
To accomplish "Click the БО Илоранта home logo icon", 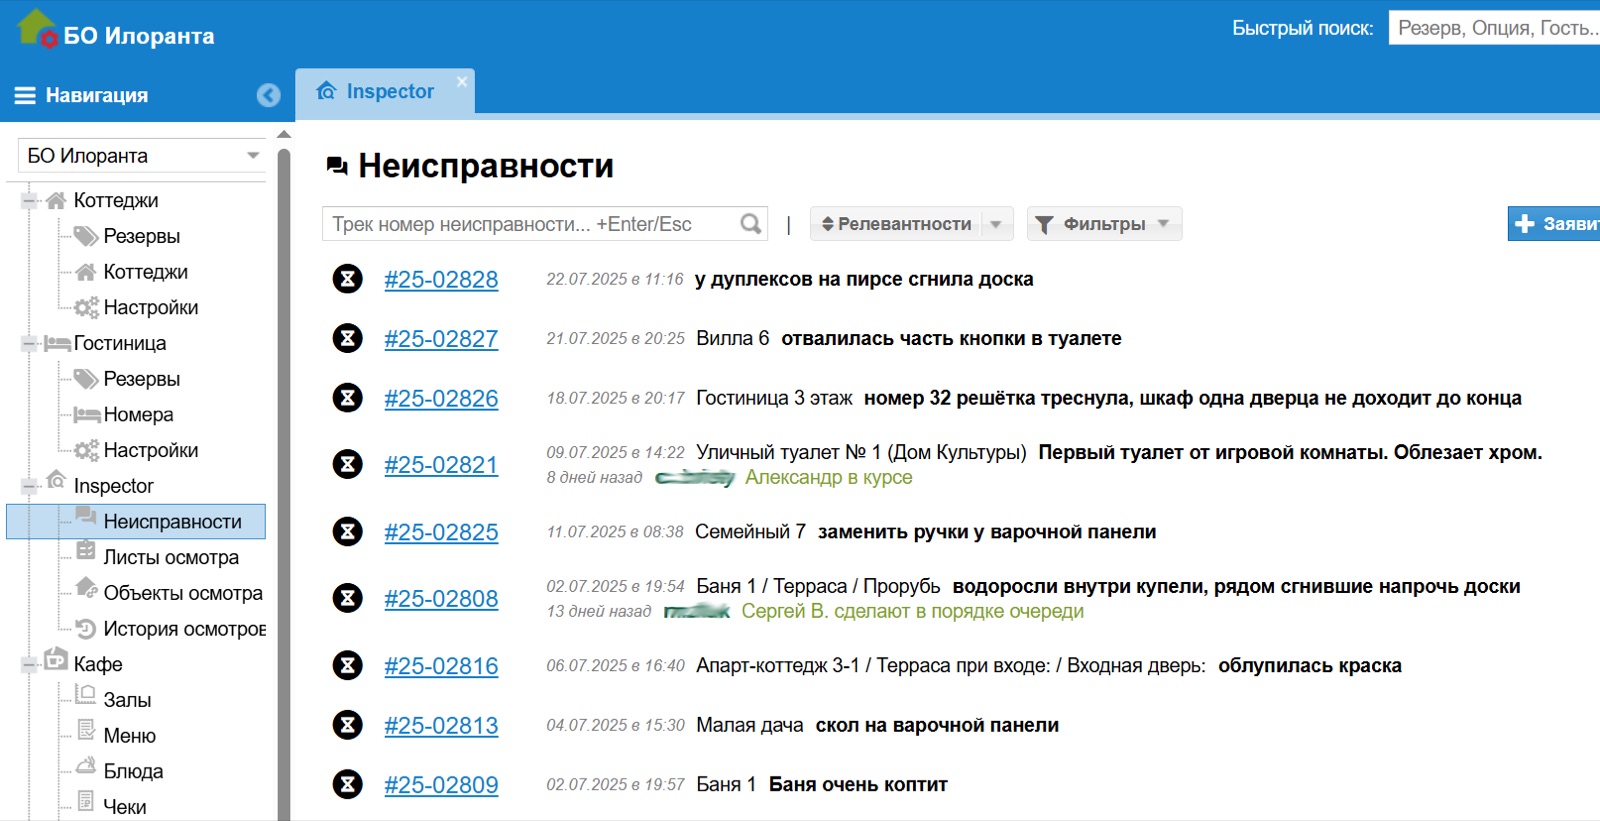I will tap(37, 28).
